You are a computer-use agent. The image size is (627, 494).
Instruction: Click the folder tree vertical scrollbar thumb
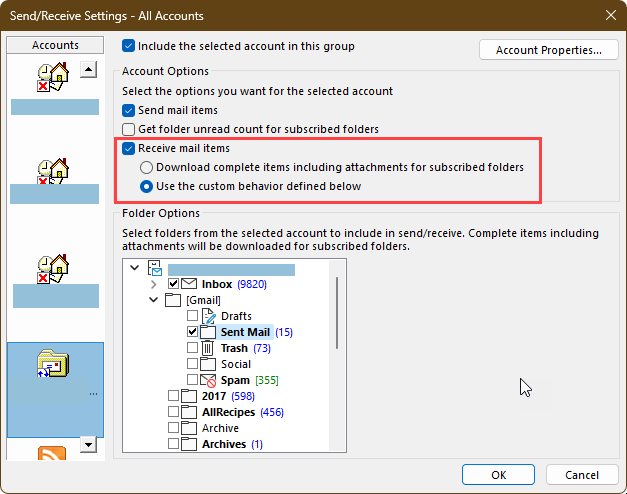[337, 313]
